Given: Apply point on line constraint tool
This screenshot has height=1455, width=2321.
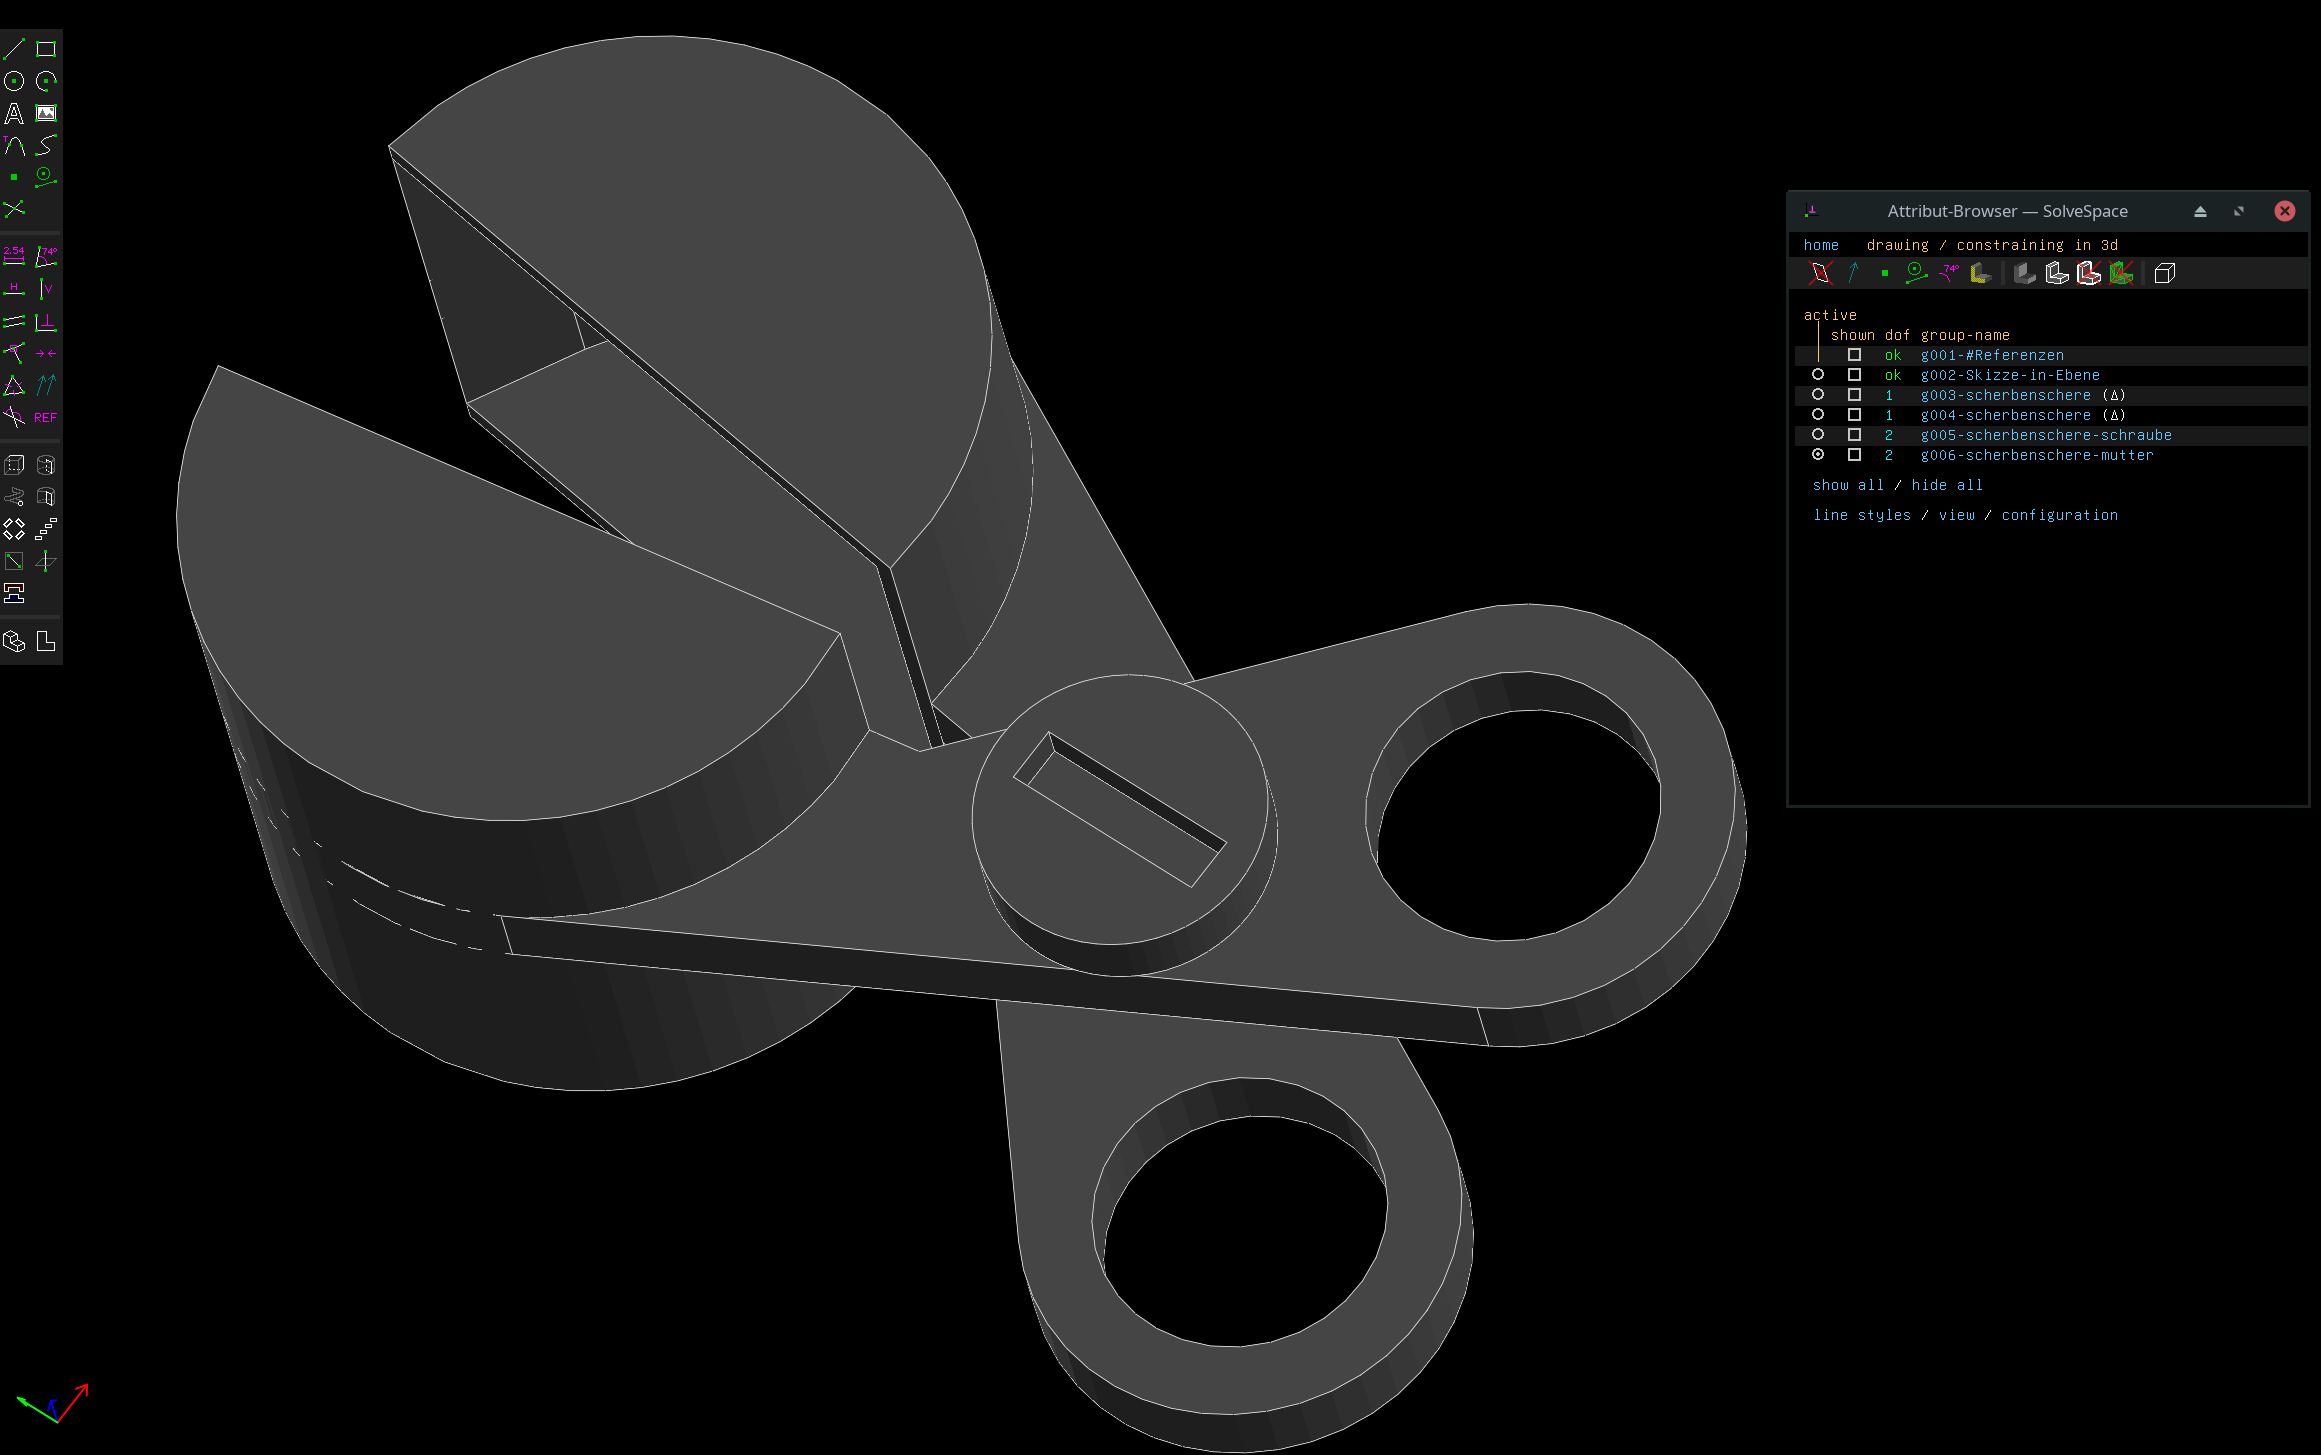Looking at the screenshot, I should pos(14,353).
